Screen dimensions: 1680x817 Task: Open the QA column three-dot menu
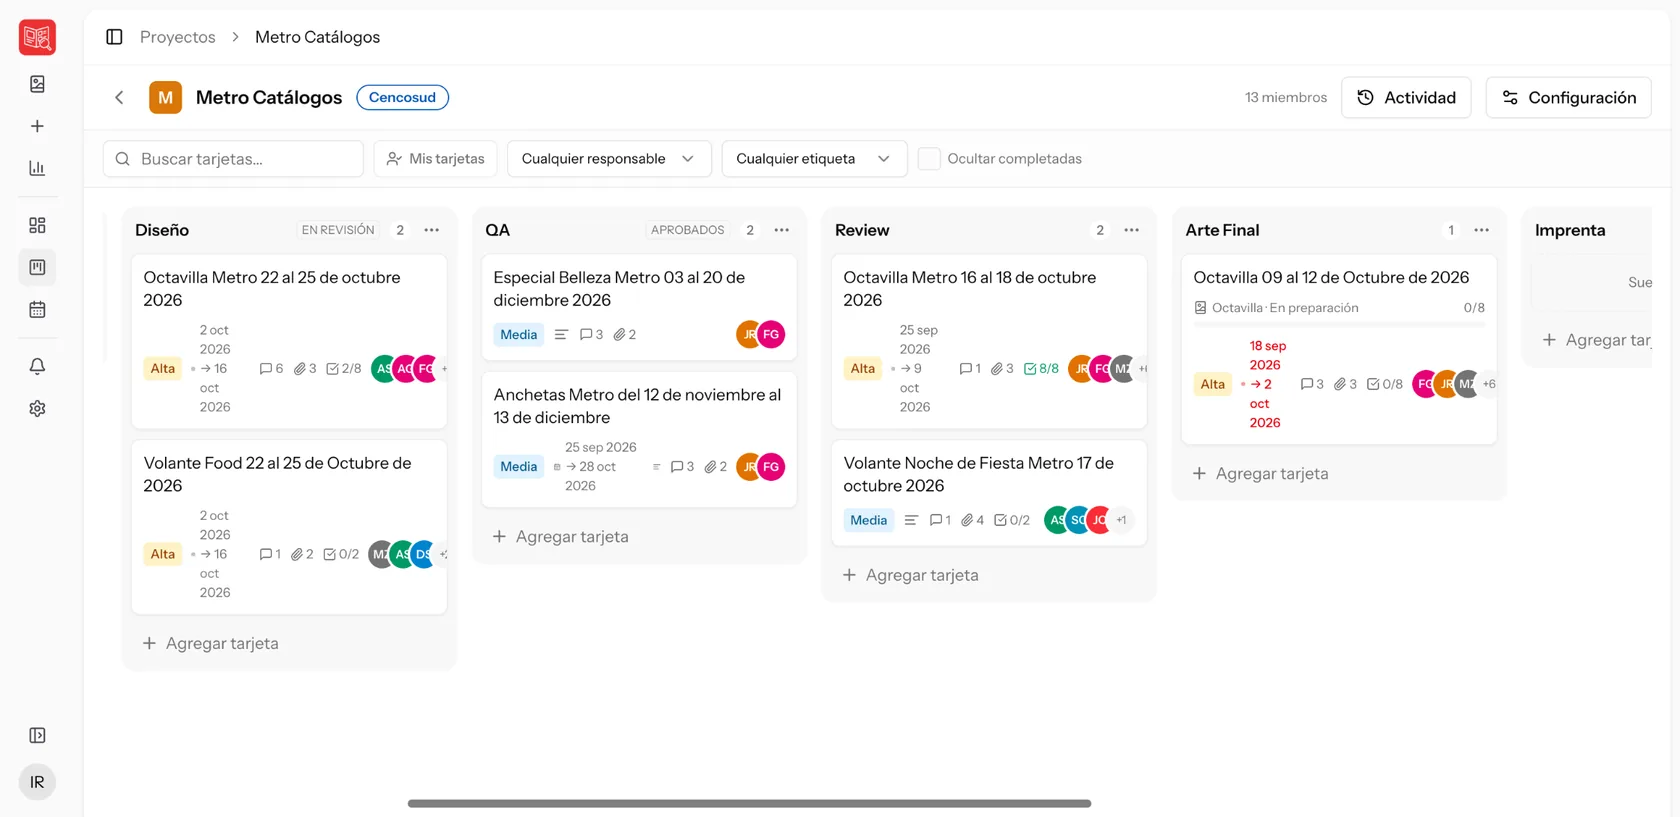pos(782,230)
